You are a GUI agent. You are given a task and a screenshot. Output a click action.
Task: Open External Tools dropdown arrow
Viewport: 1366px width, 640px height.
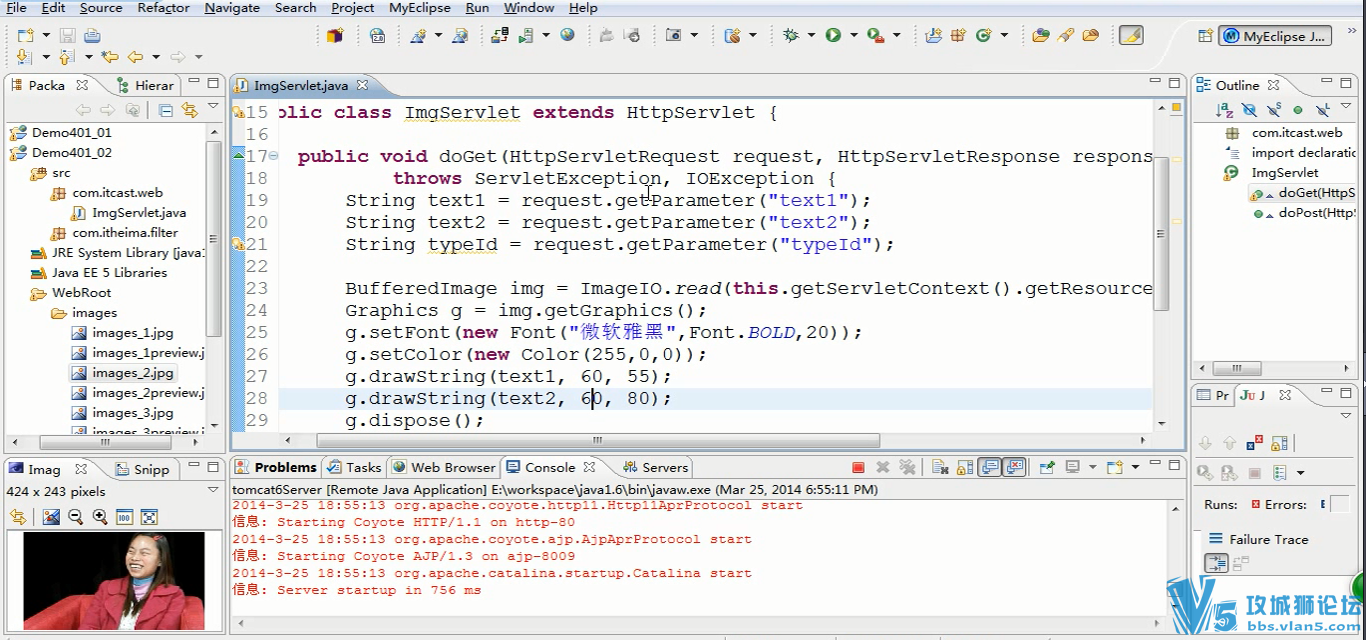point(896,36)
